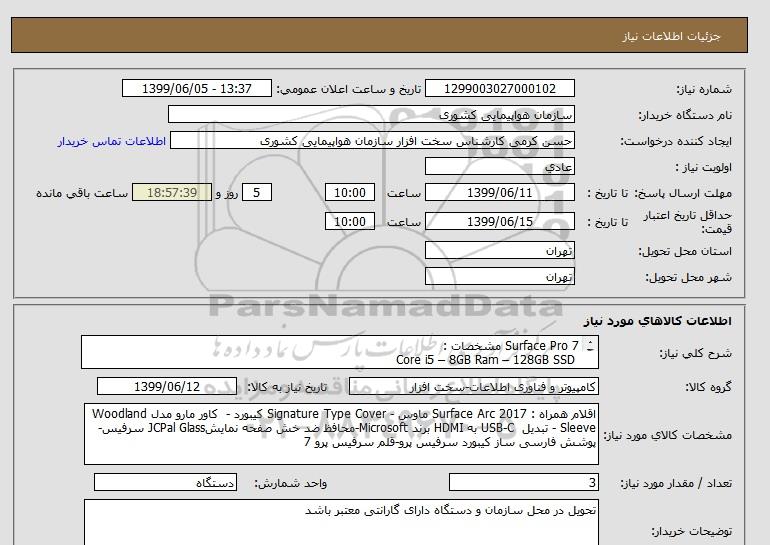The width and height of the screenshot is (770, 545).
Task: Click the text ساعت باقی مانده
Action: coord(82,193)
